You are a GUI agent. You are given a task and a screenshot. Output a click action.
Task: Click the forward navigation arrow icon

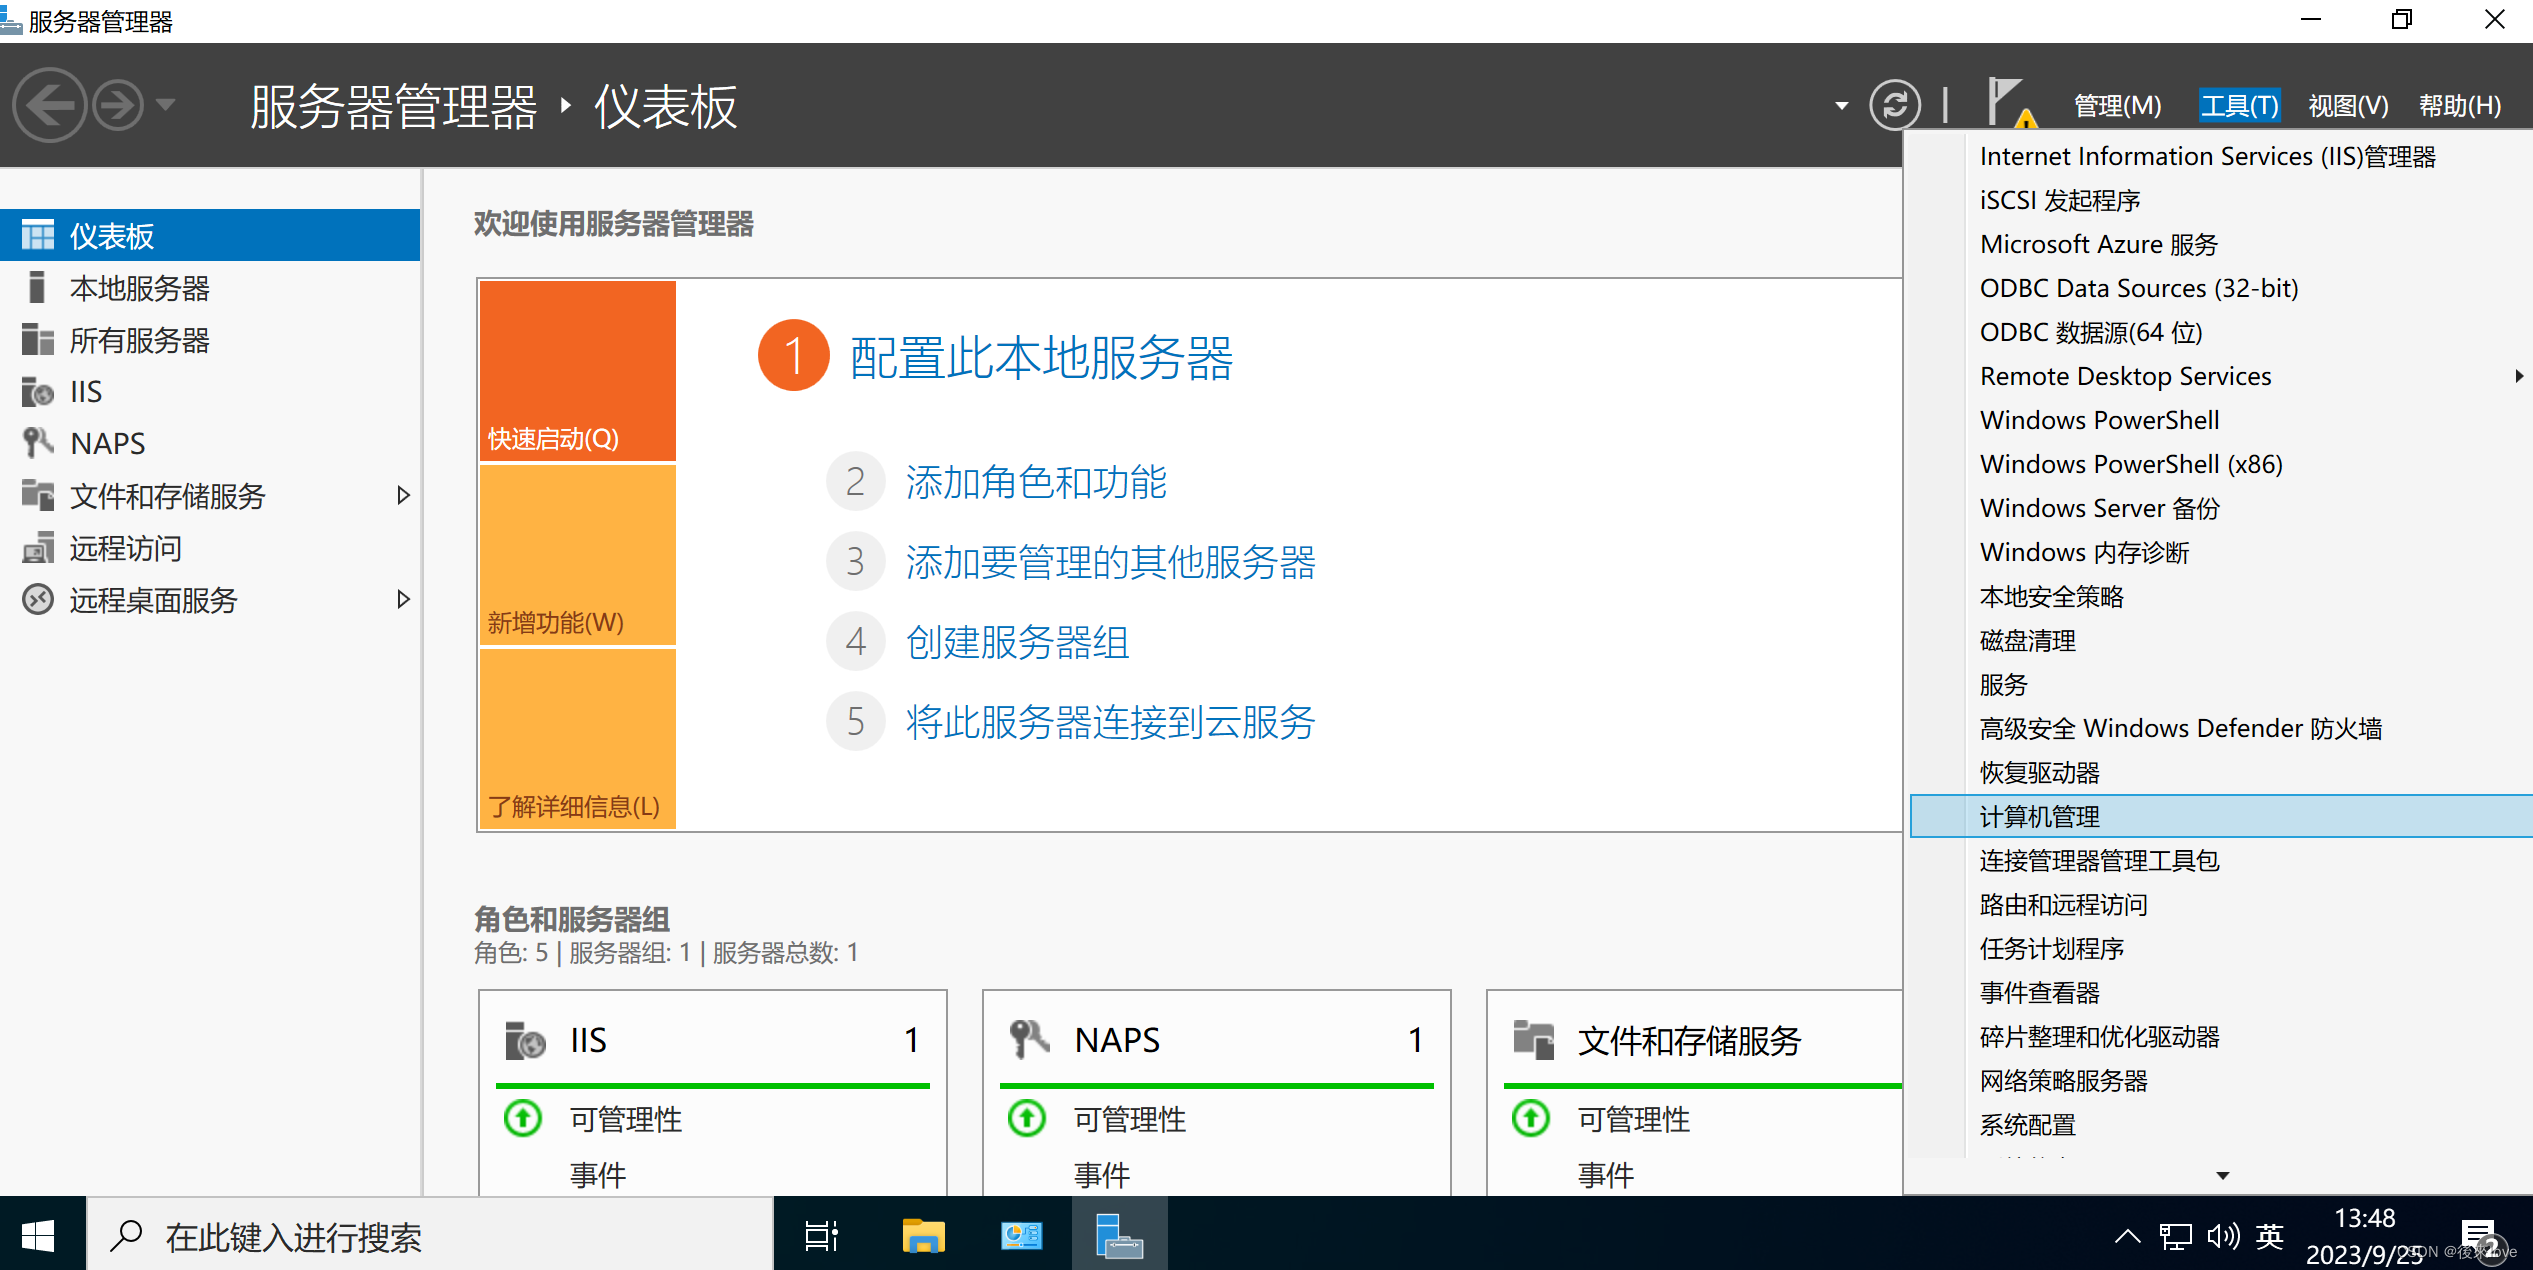coord(118,105)
